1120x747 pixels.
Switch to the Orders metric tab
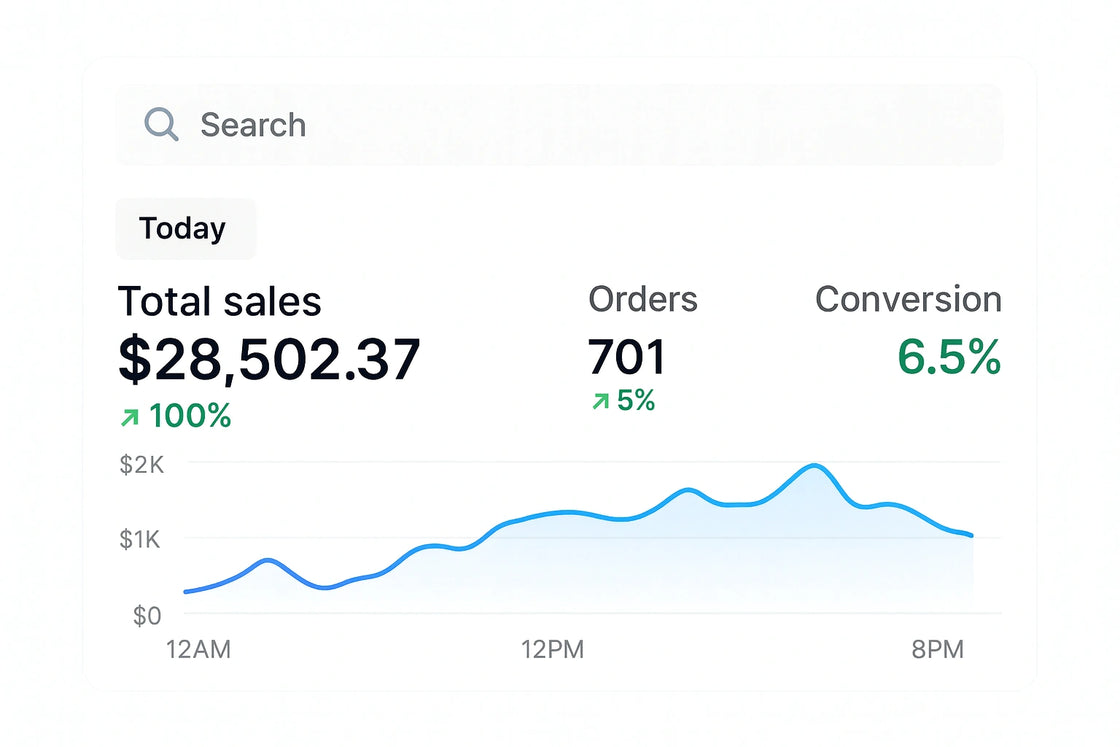(643, 298)
